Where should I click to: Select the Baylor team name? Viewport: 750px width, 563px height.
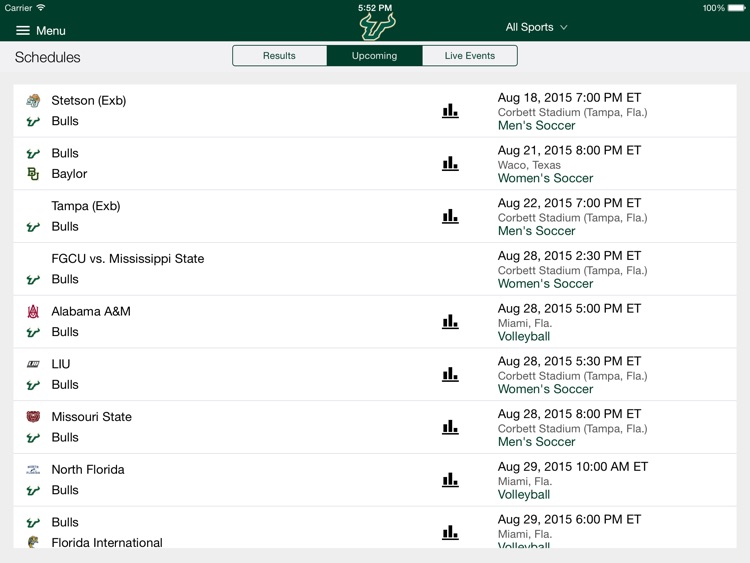tap(69, 174)
